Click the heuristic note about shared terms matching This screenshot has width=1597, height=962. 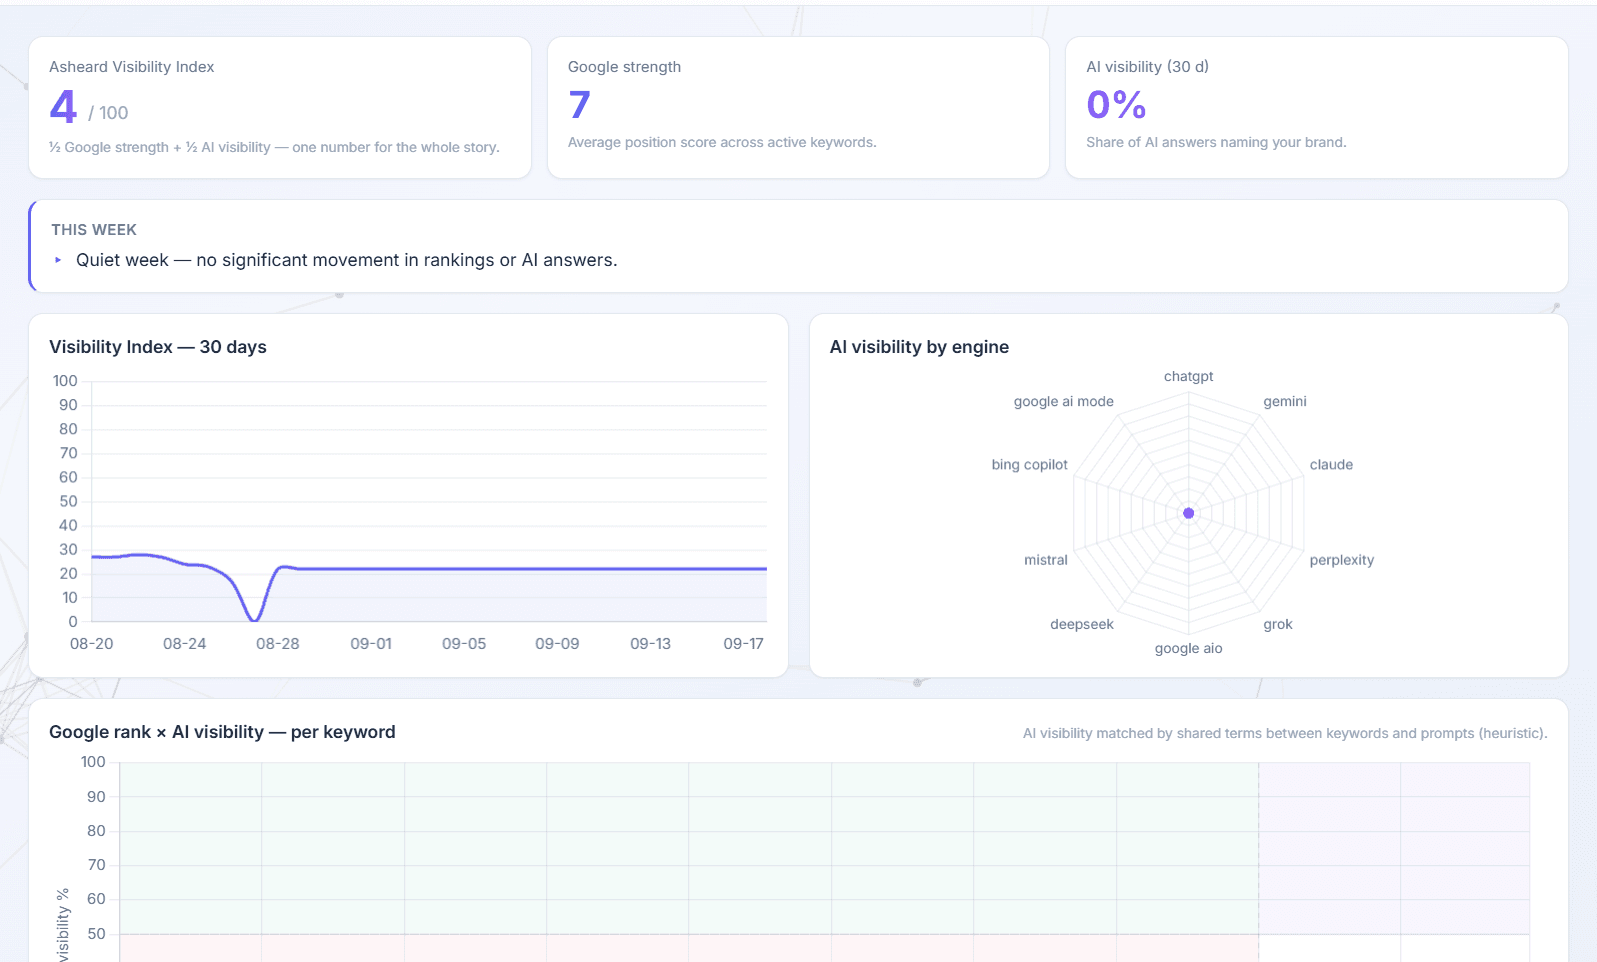pyautogui.click(x=1285, y=734)
